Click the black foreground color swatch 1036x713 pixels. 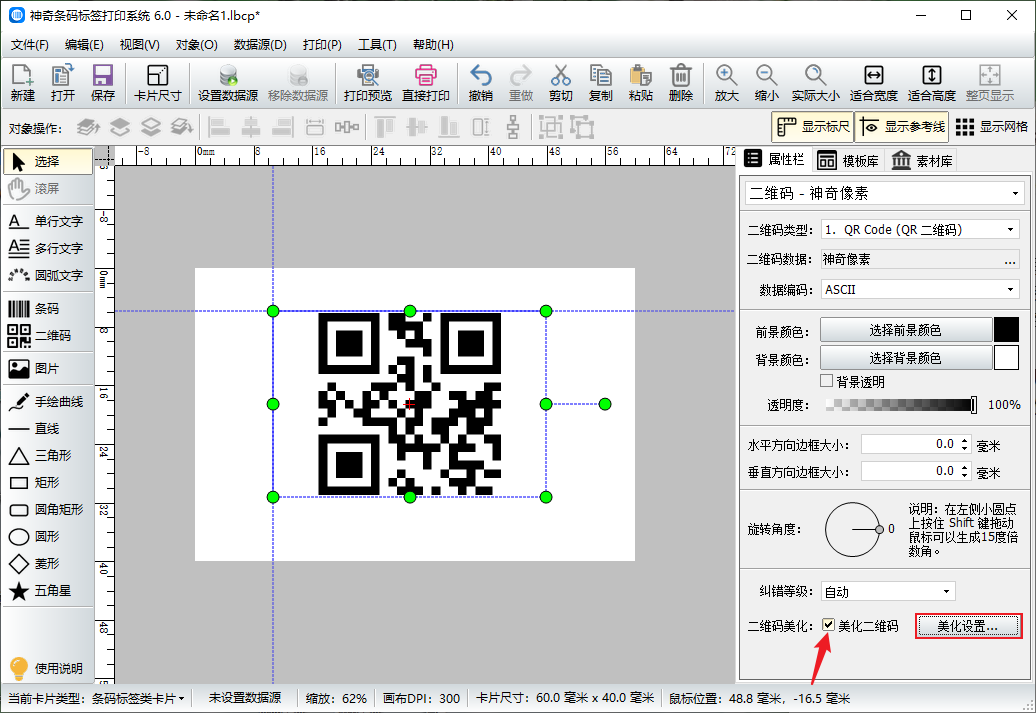1005,330
